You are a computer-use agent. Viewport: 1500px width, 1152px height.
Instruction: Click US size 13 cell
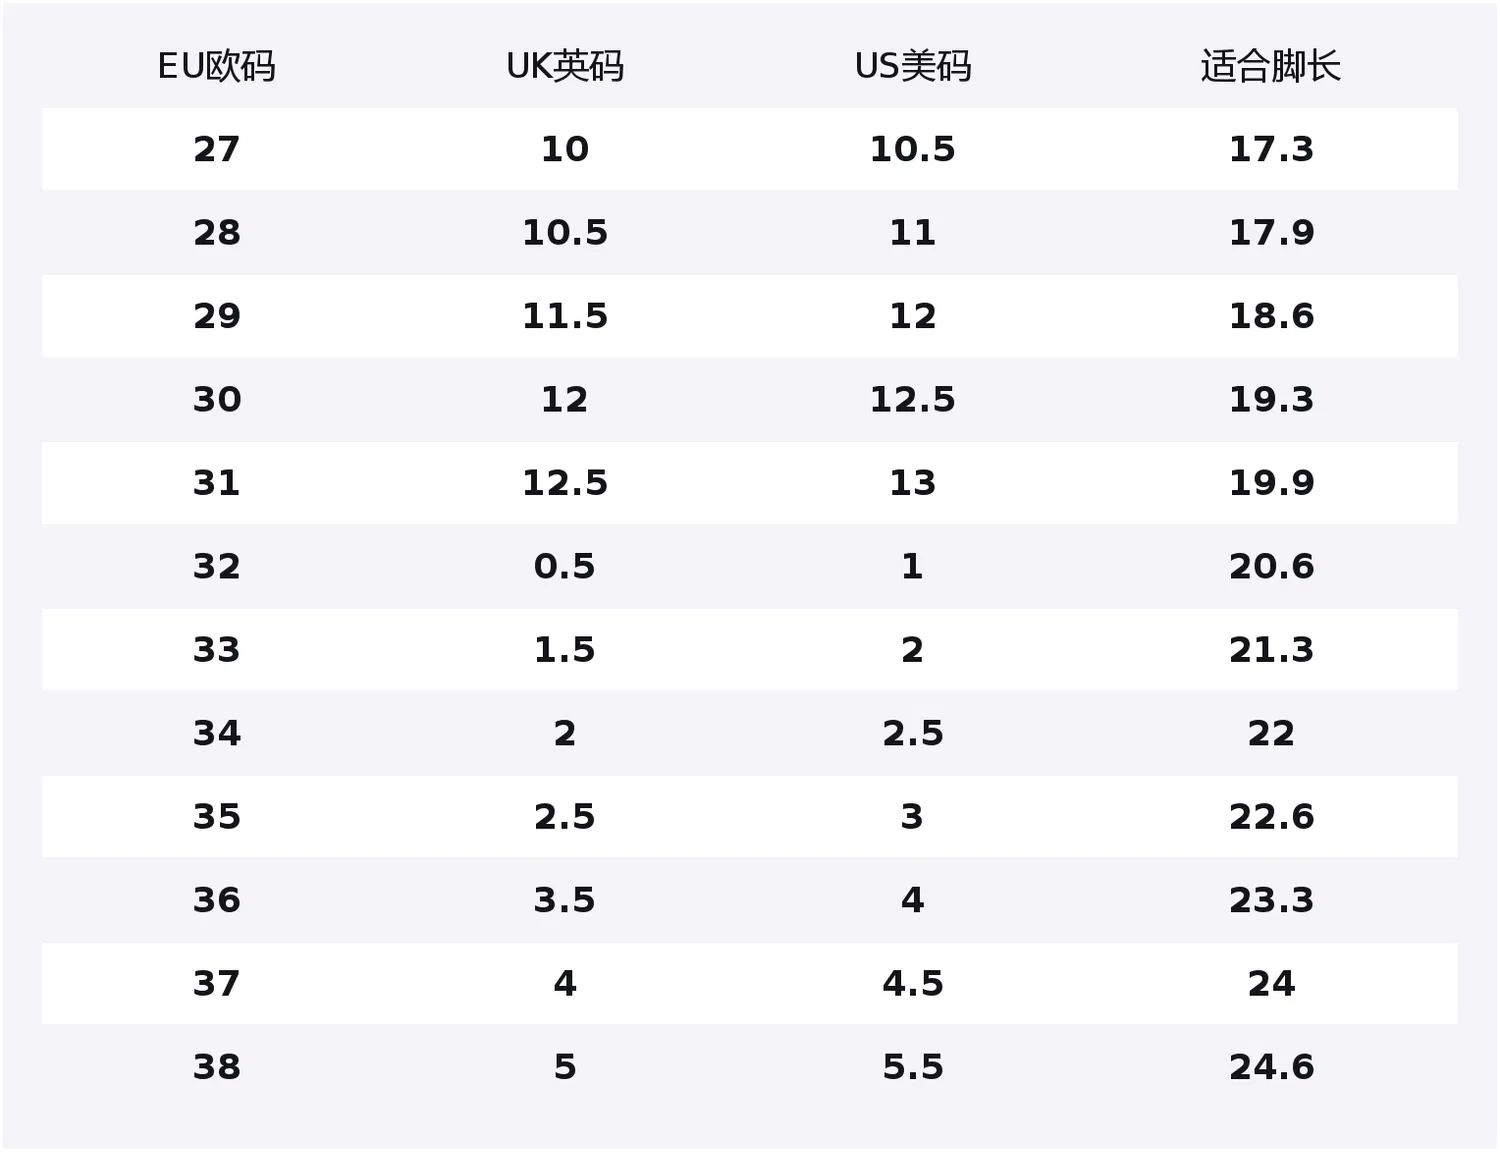coord(913,483)
